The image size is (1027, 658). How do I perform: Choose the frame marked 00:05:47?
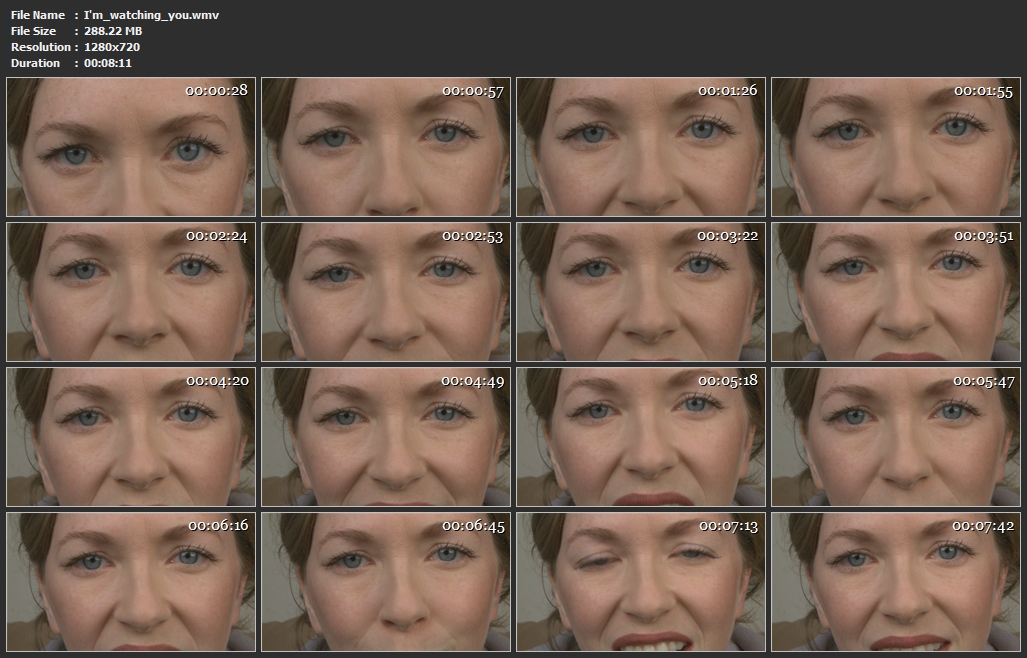(896, 437)
